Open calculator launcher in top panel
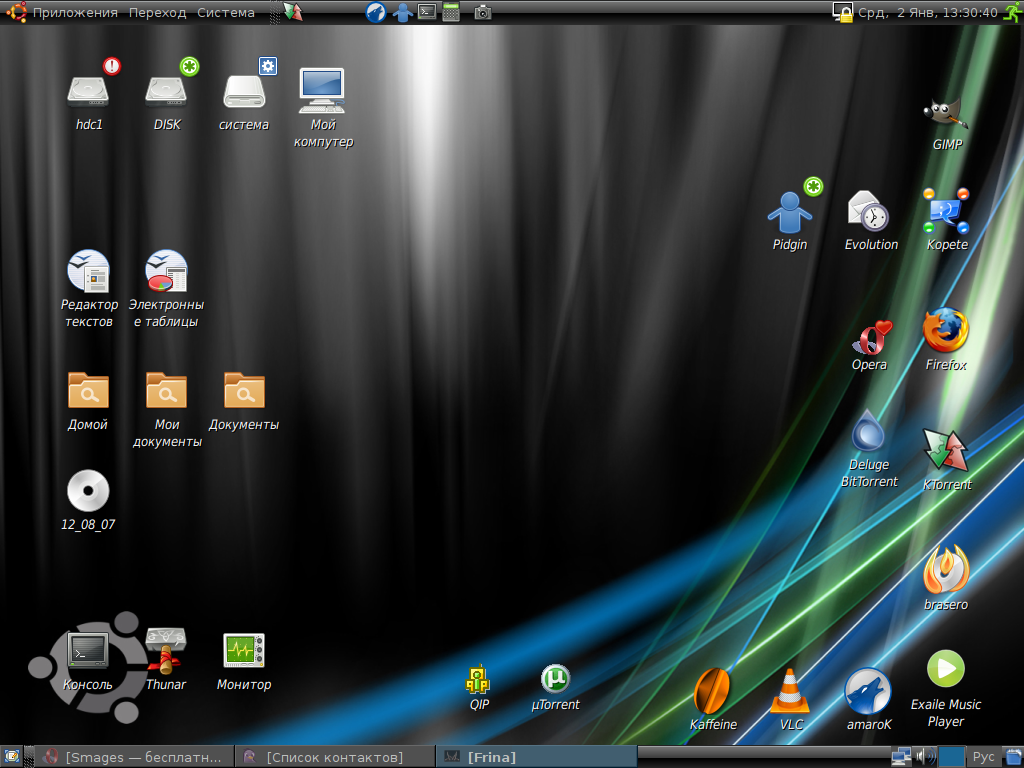Image resolution: width=1024 pixels, height=768 pixels. click(451, 12)
